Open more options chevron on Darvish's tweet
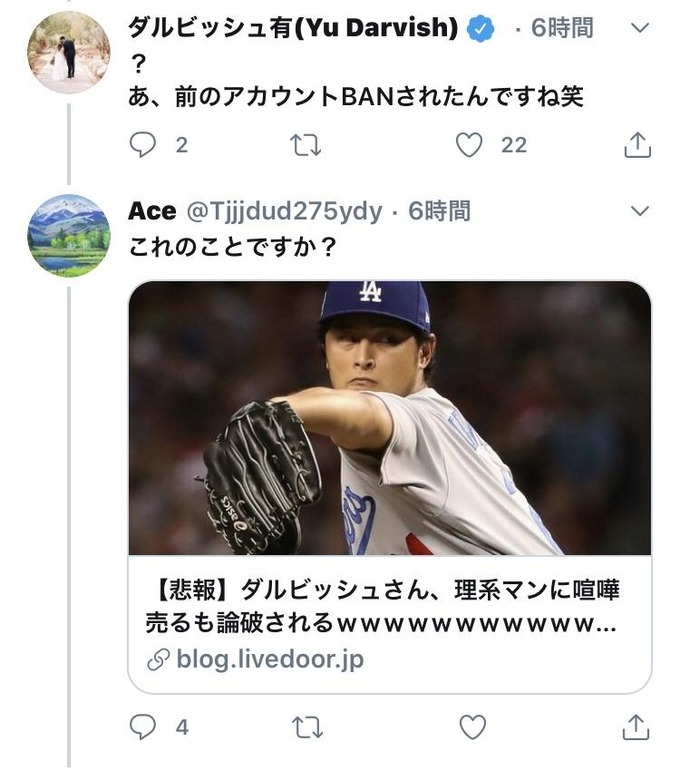 click(641, 28)
